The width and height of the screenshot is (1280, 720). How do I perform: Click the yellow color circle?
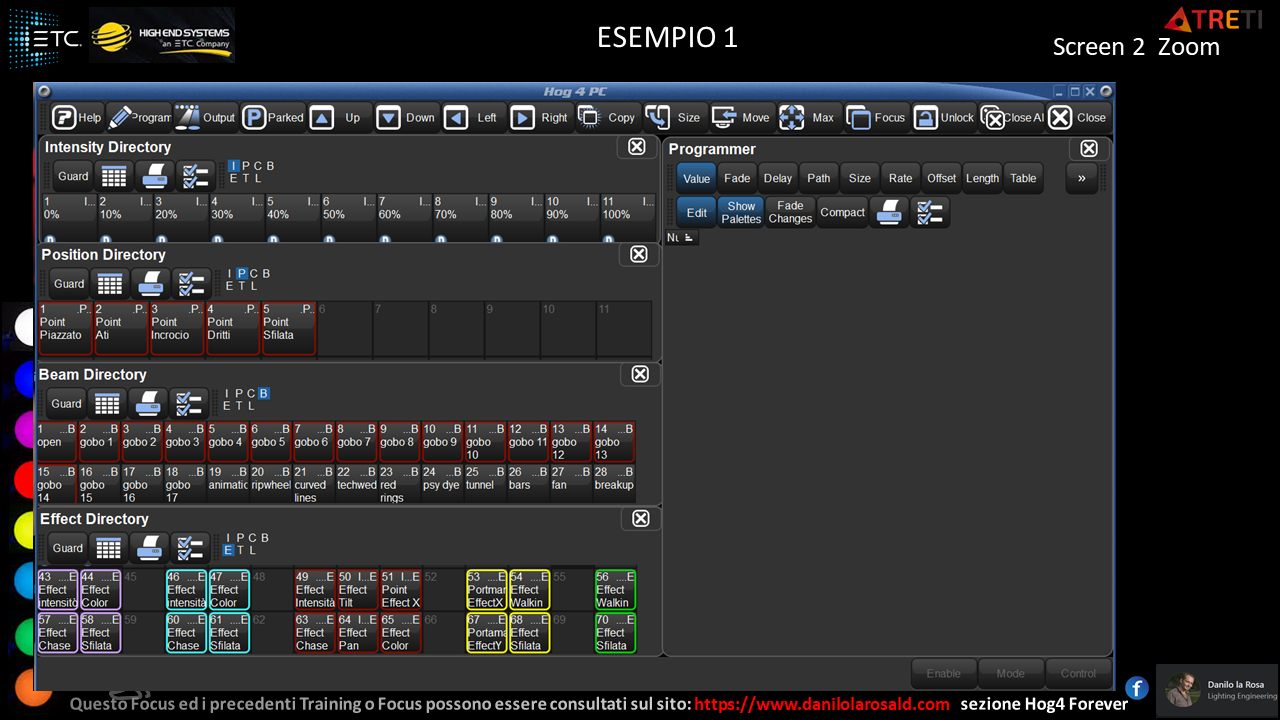point(24,530)
